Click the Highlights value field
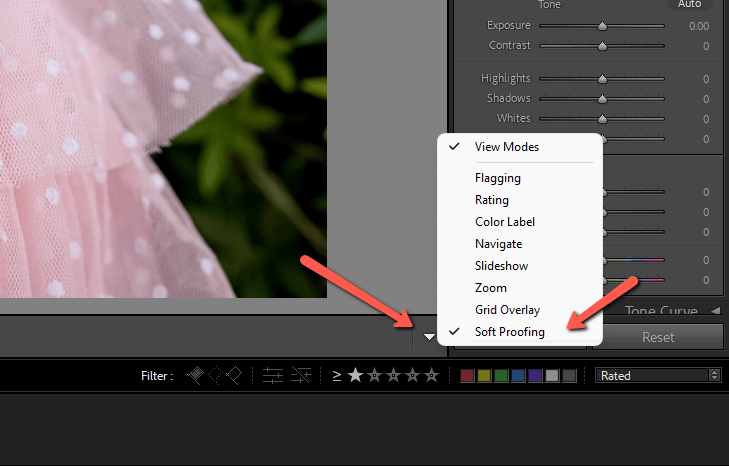The image size is (729, 466). (x=706, y=80)
